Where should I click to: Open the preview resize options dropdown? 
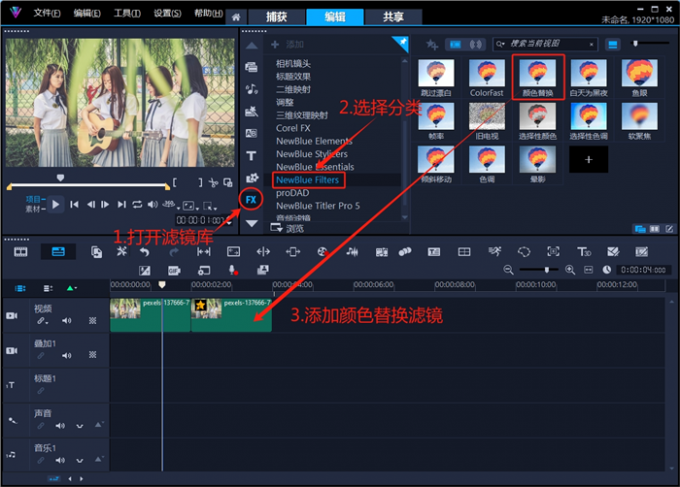point(190,206)
